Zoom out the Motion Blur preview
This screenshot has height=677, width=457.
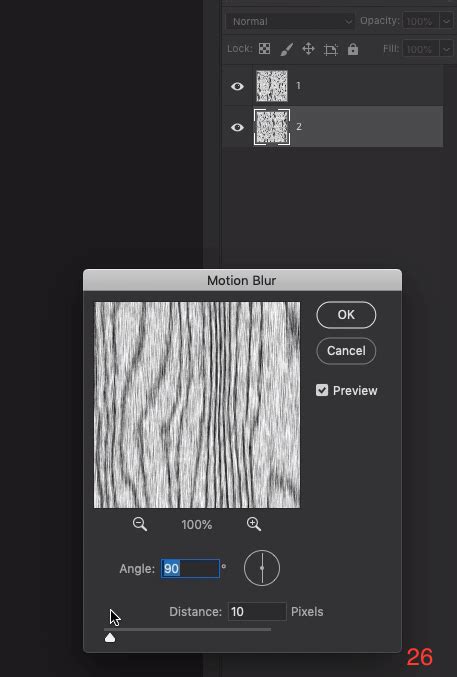click(x=140, y=524)
